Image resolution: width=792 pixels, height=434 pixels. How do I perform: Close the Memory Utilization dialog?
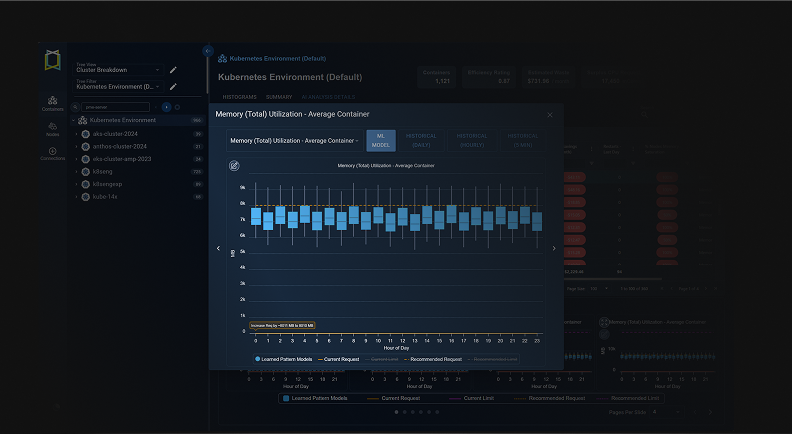click(x=549, y=115)
